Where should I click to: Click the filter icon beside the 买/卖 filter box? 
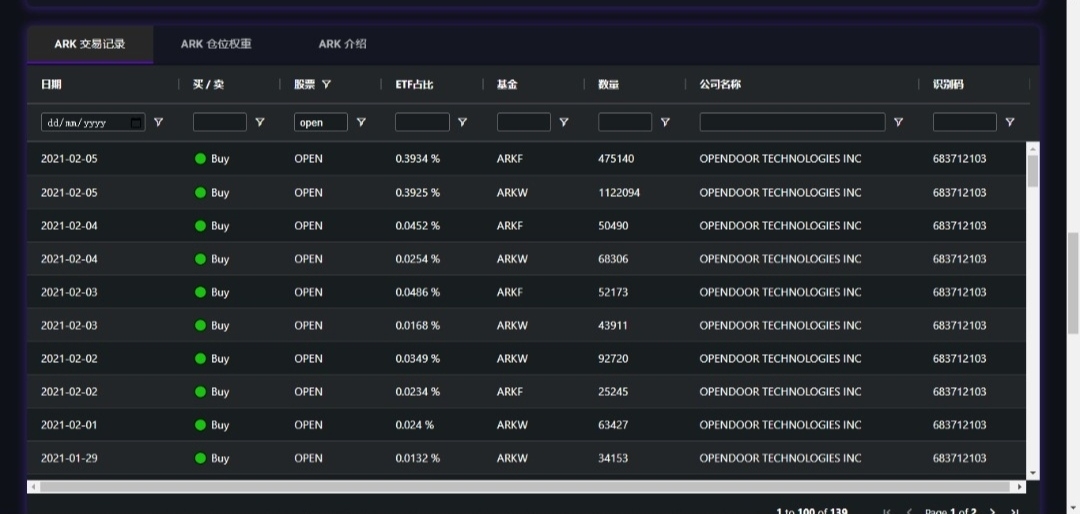pyautogui.click(x=260, y=122)
